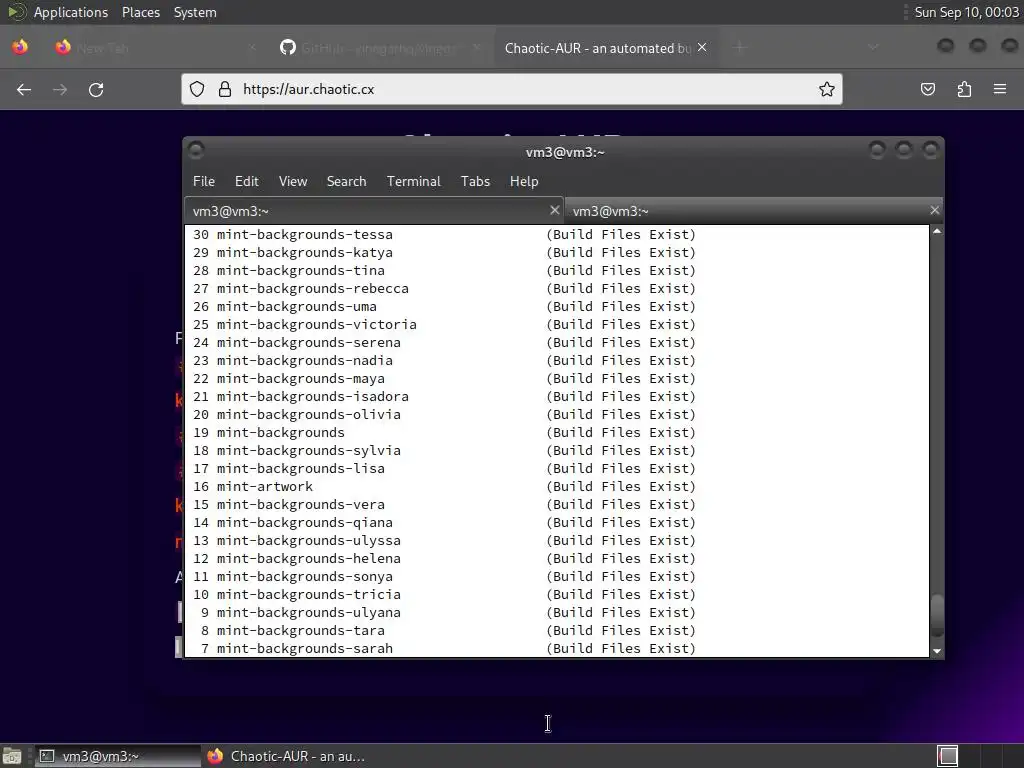This screenshot has width=1024, height=768.
Task: Click row 12 mint-backgrounds-helena
Action: coord(444,558)
